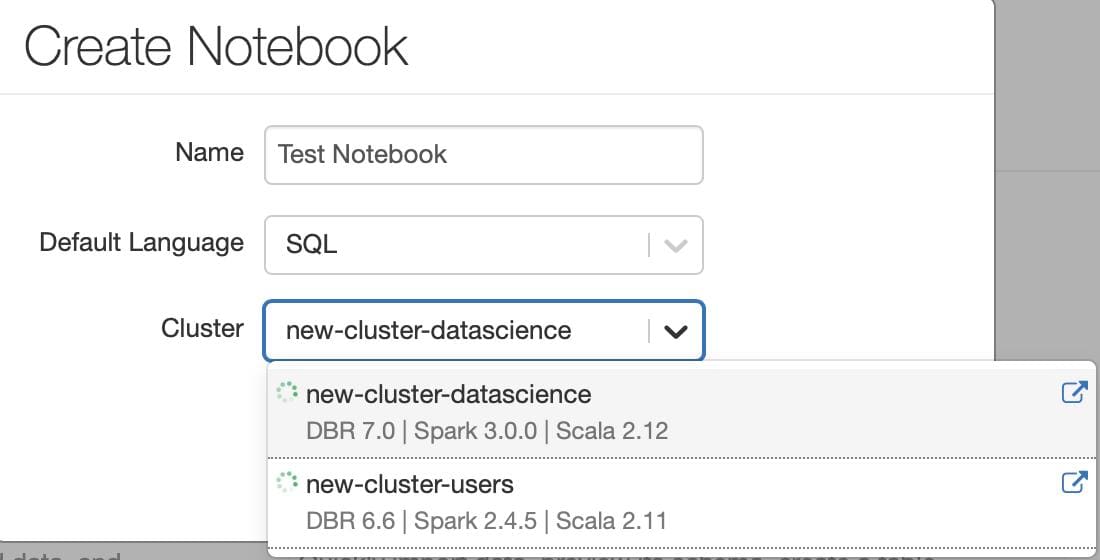Click the new-cluster-datascience status spinner icon
This screenshot has width=1100, height=560.
287,392
